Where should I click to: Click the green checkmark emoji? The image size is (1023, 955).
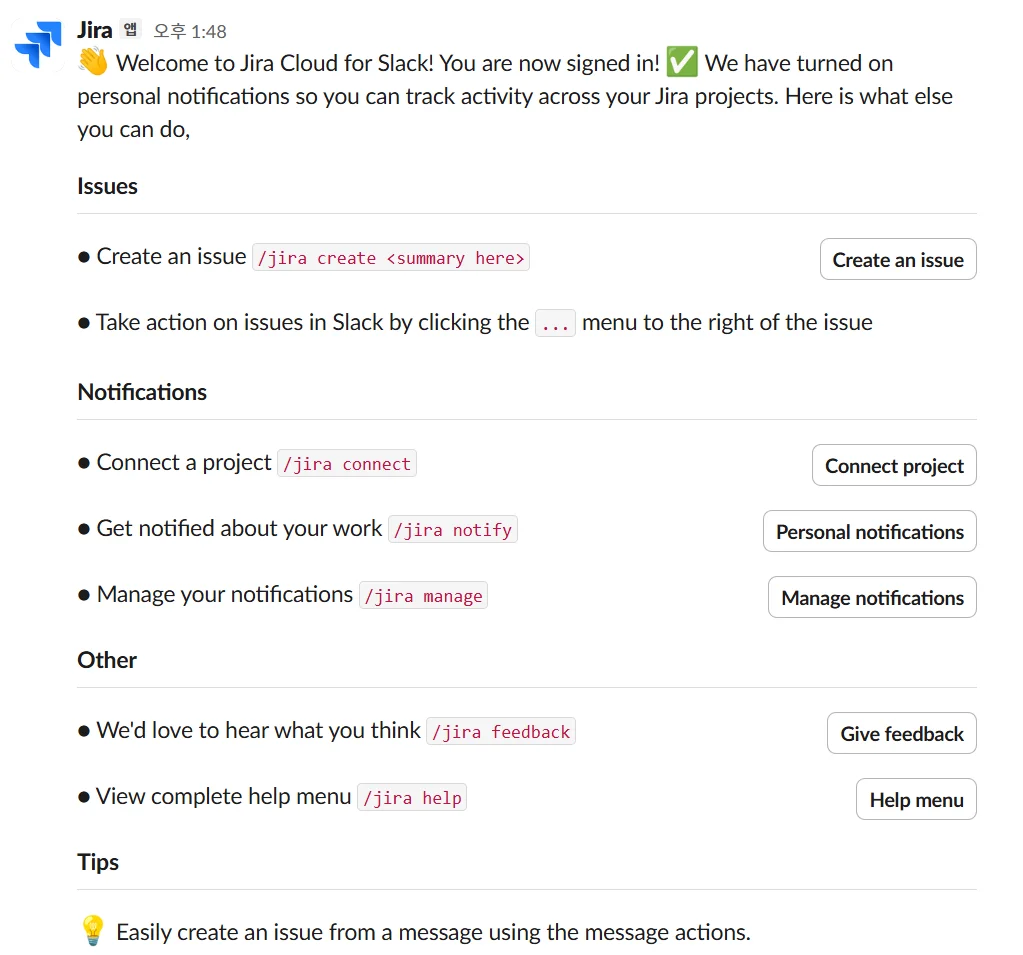point(682,63)
